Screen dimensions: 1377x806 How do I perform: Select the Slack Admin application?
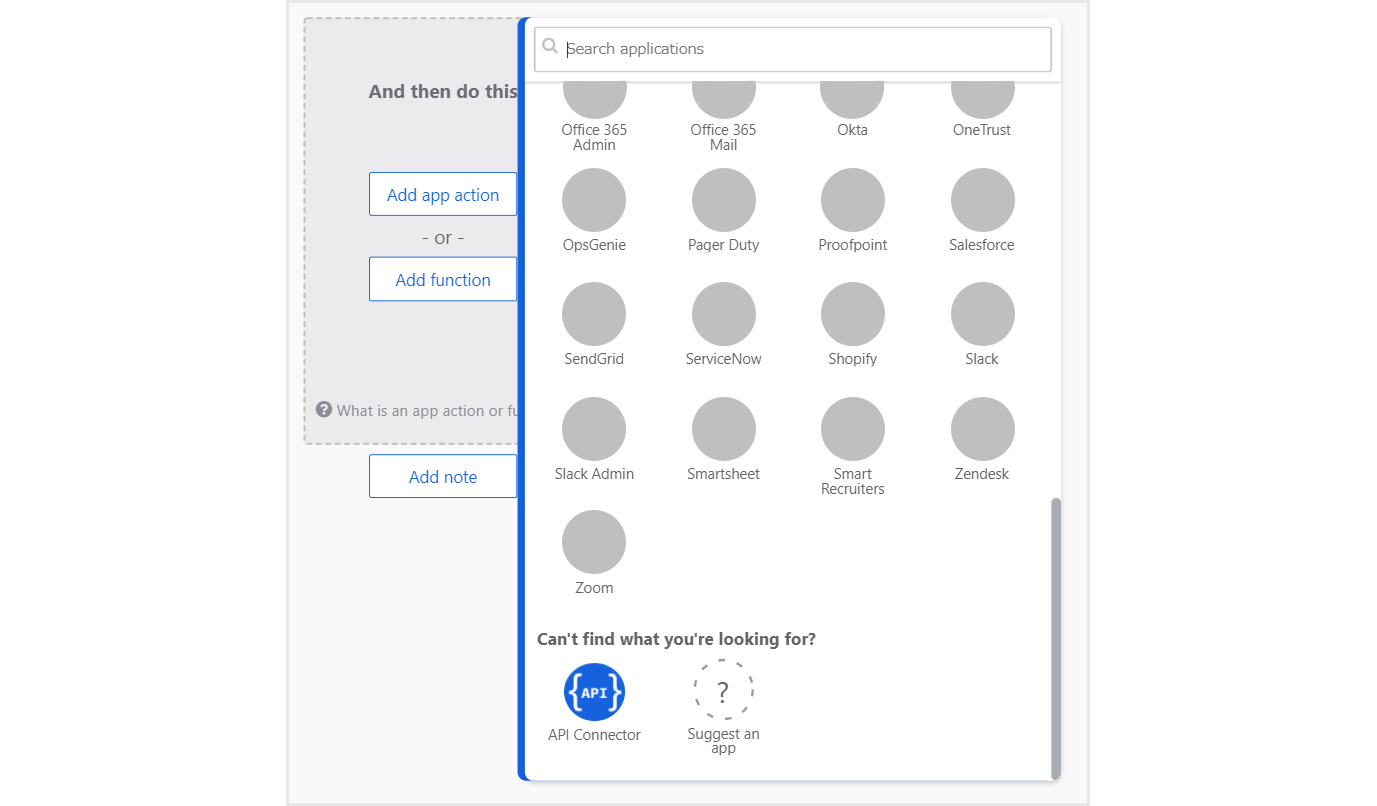click(x=594, y=429)
